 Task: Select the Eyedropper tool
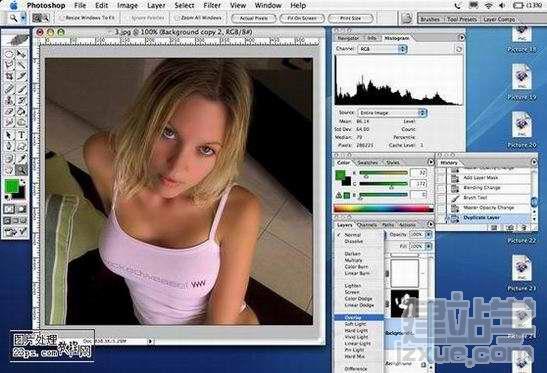coord(22,158)
